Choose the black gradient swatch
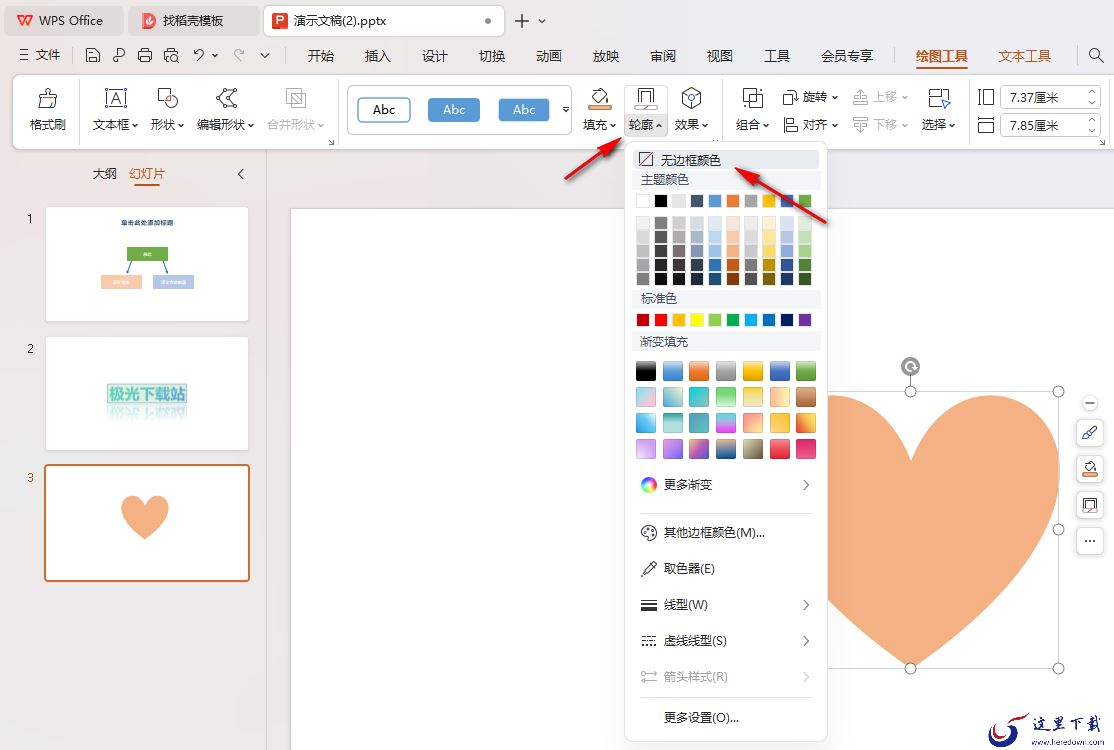The width and height of the screenshot is (1114, 750). tap(646, 371)
